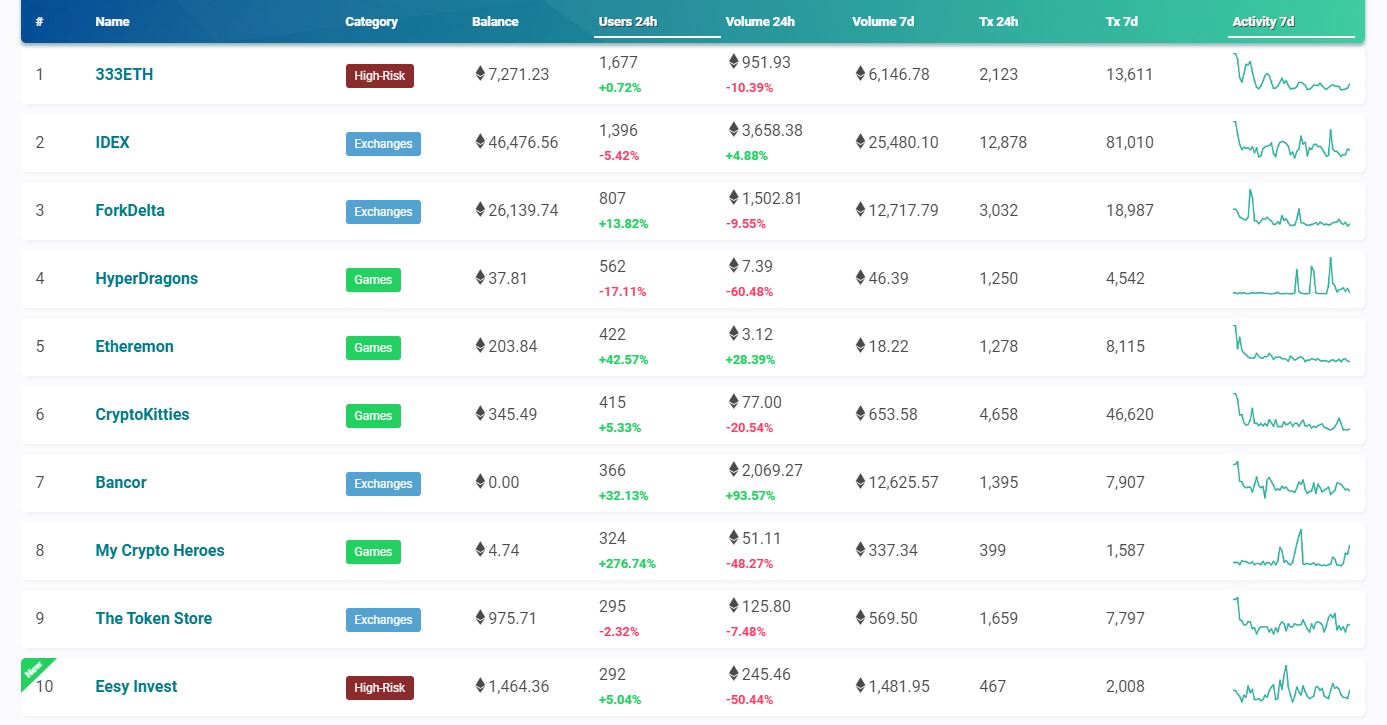
Task: Select the Tx 24h value 12,878
Action: 1003,143
